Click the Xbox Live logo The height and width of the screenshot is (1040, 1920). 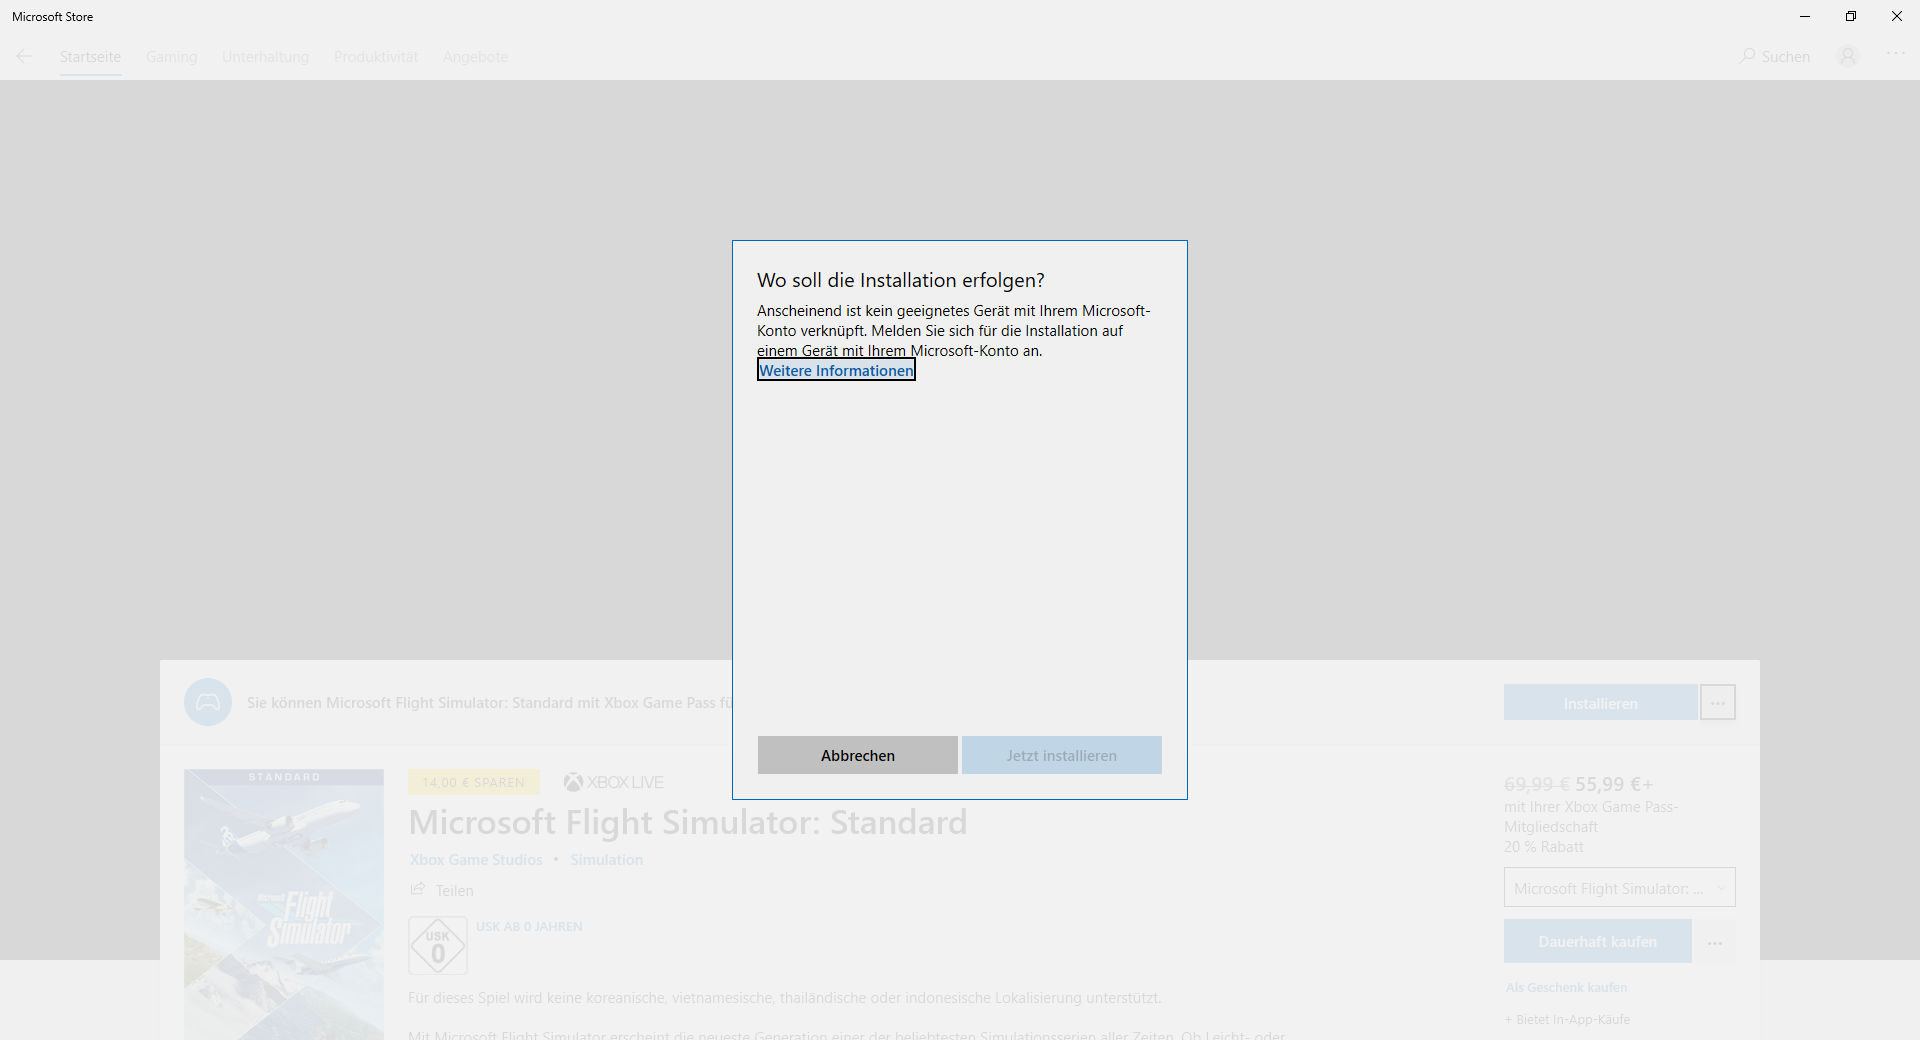coord(613,782)
